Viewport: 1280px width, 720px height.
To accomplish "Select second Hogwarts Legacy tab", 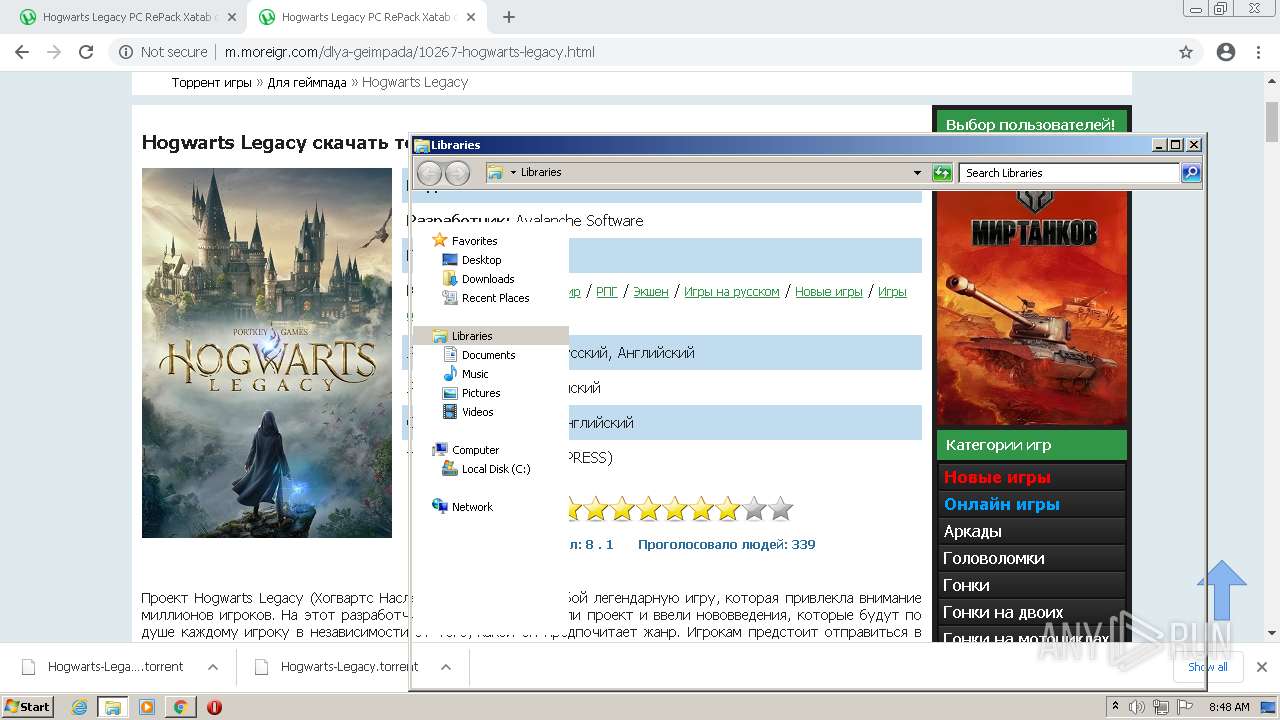I will tap(366, 17).
